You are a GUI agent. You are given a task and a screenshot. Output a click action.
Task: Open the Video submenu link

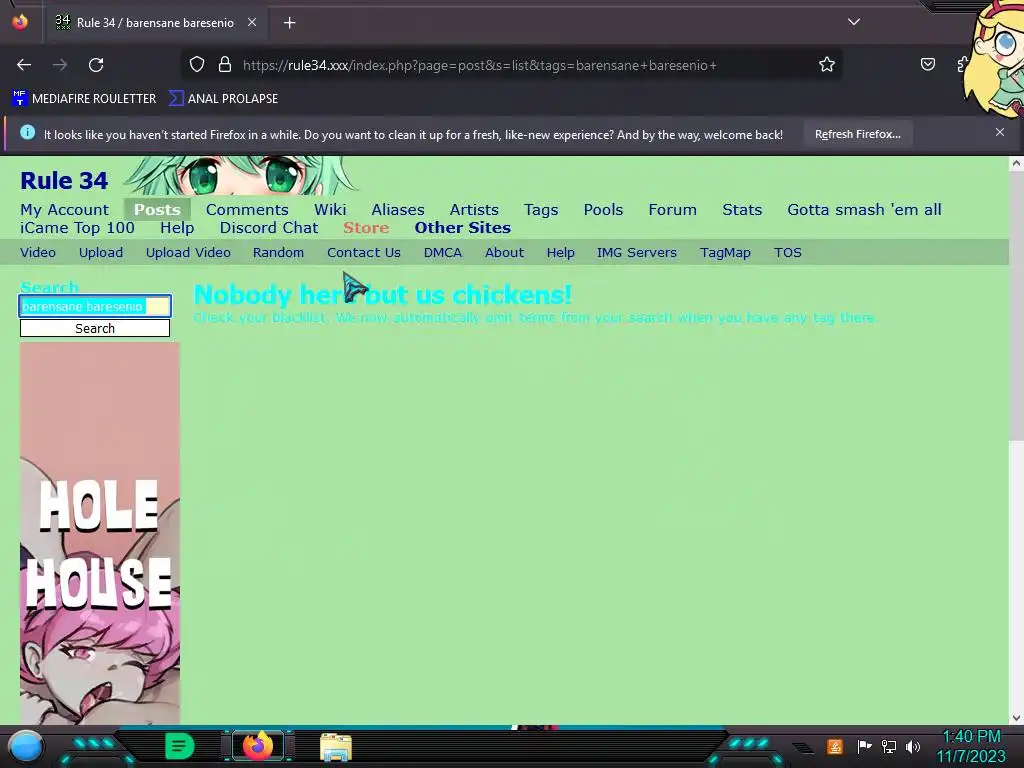point(38,253)
